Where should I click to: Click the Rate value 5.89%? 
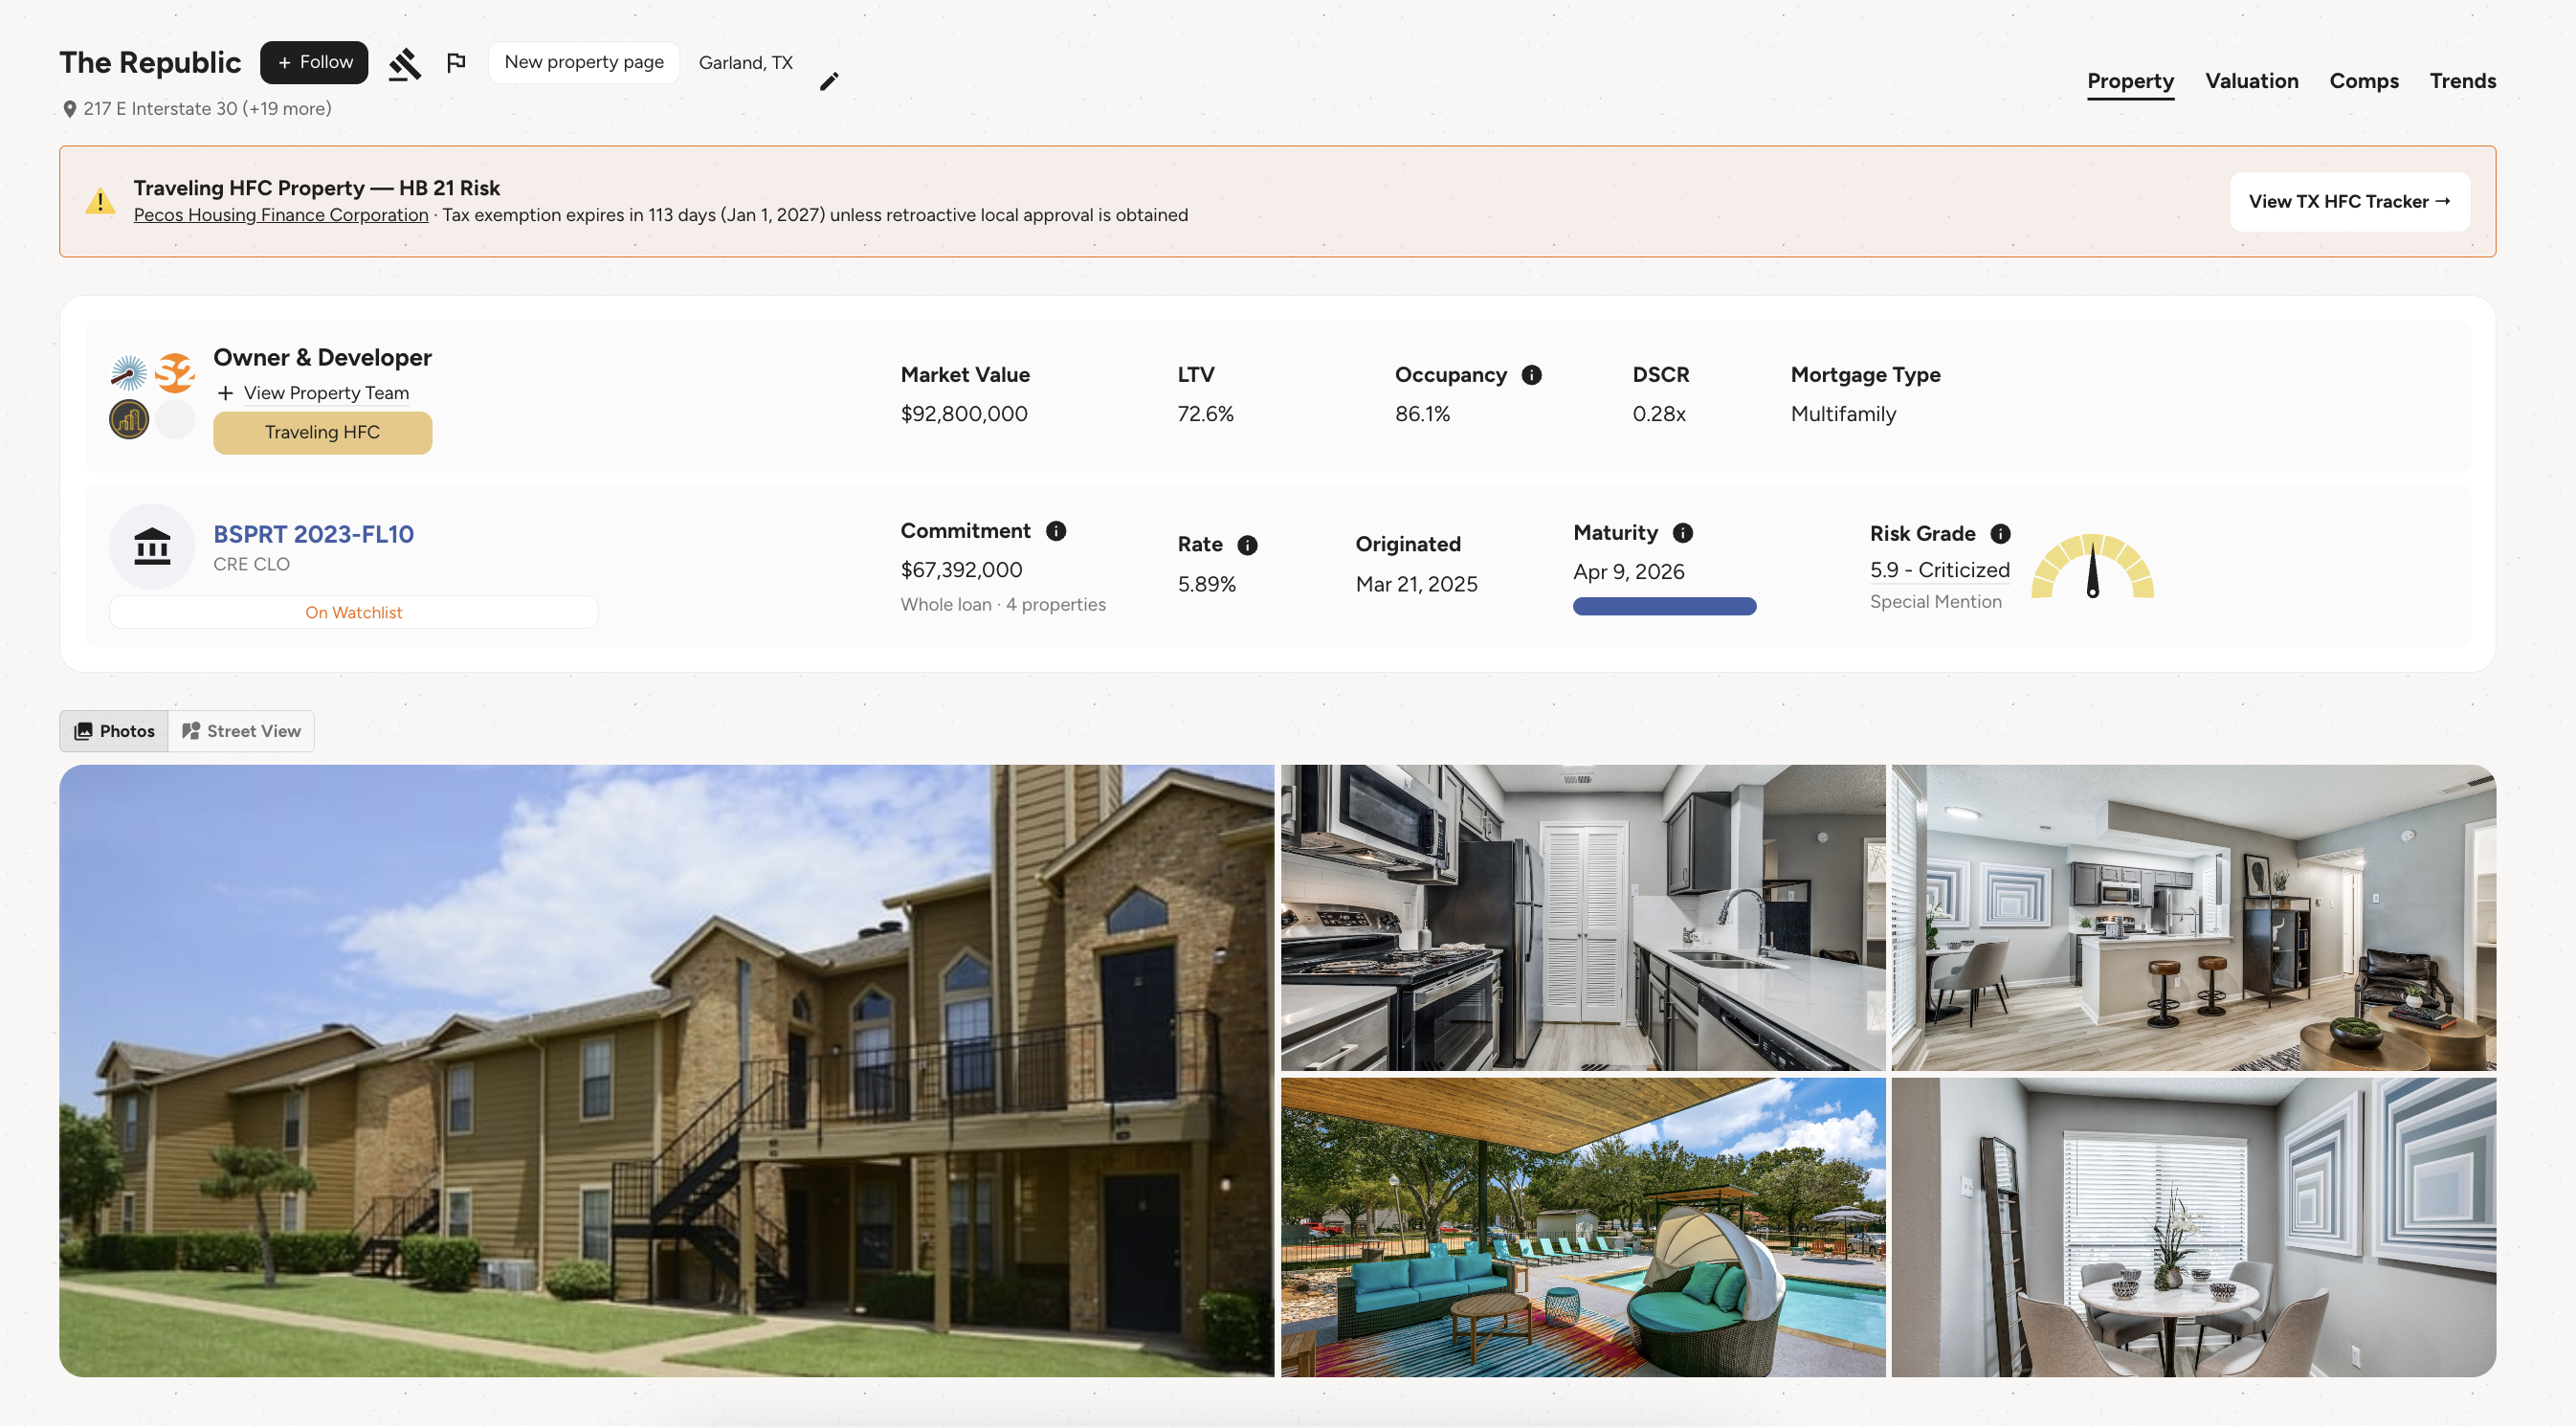point(1206,584)
